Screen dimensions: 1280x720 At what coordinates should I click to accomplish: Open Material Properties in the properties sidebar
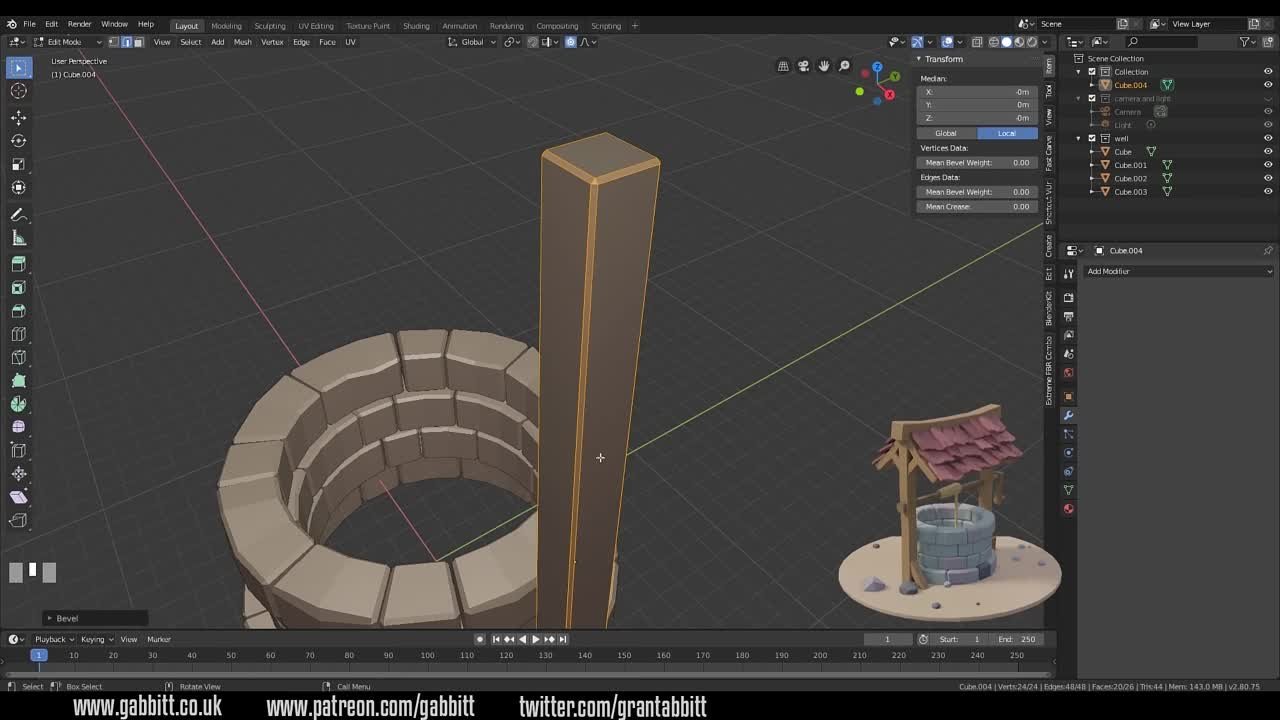(1068, 508)
